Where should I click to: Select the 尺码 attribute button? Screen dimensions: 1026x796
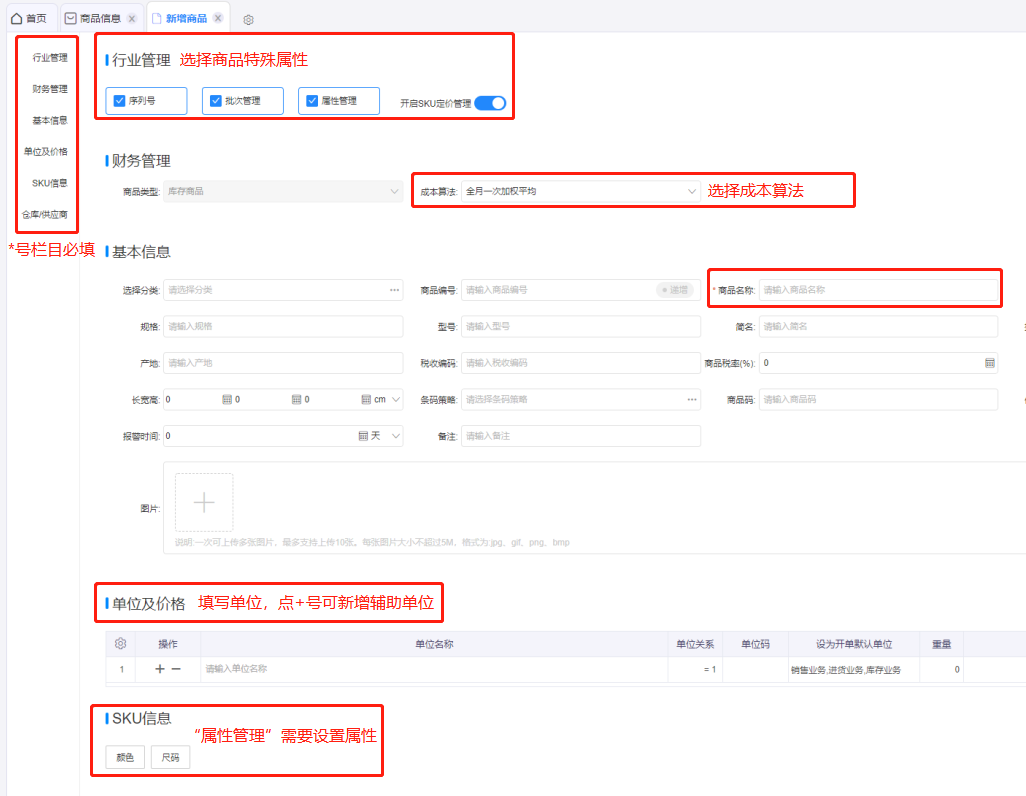point(170,757)
